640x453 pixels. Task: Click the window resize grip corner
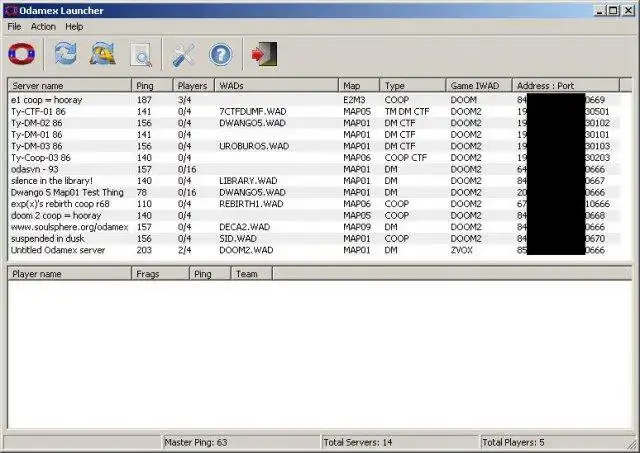point(632,444)
